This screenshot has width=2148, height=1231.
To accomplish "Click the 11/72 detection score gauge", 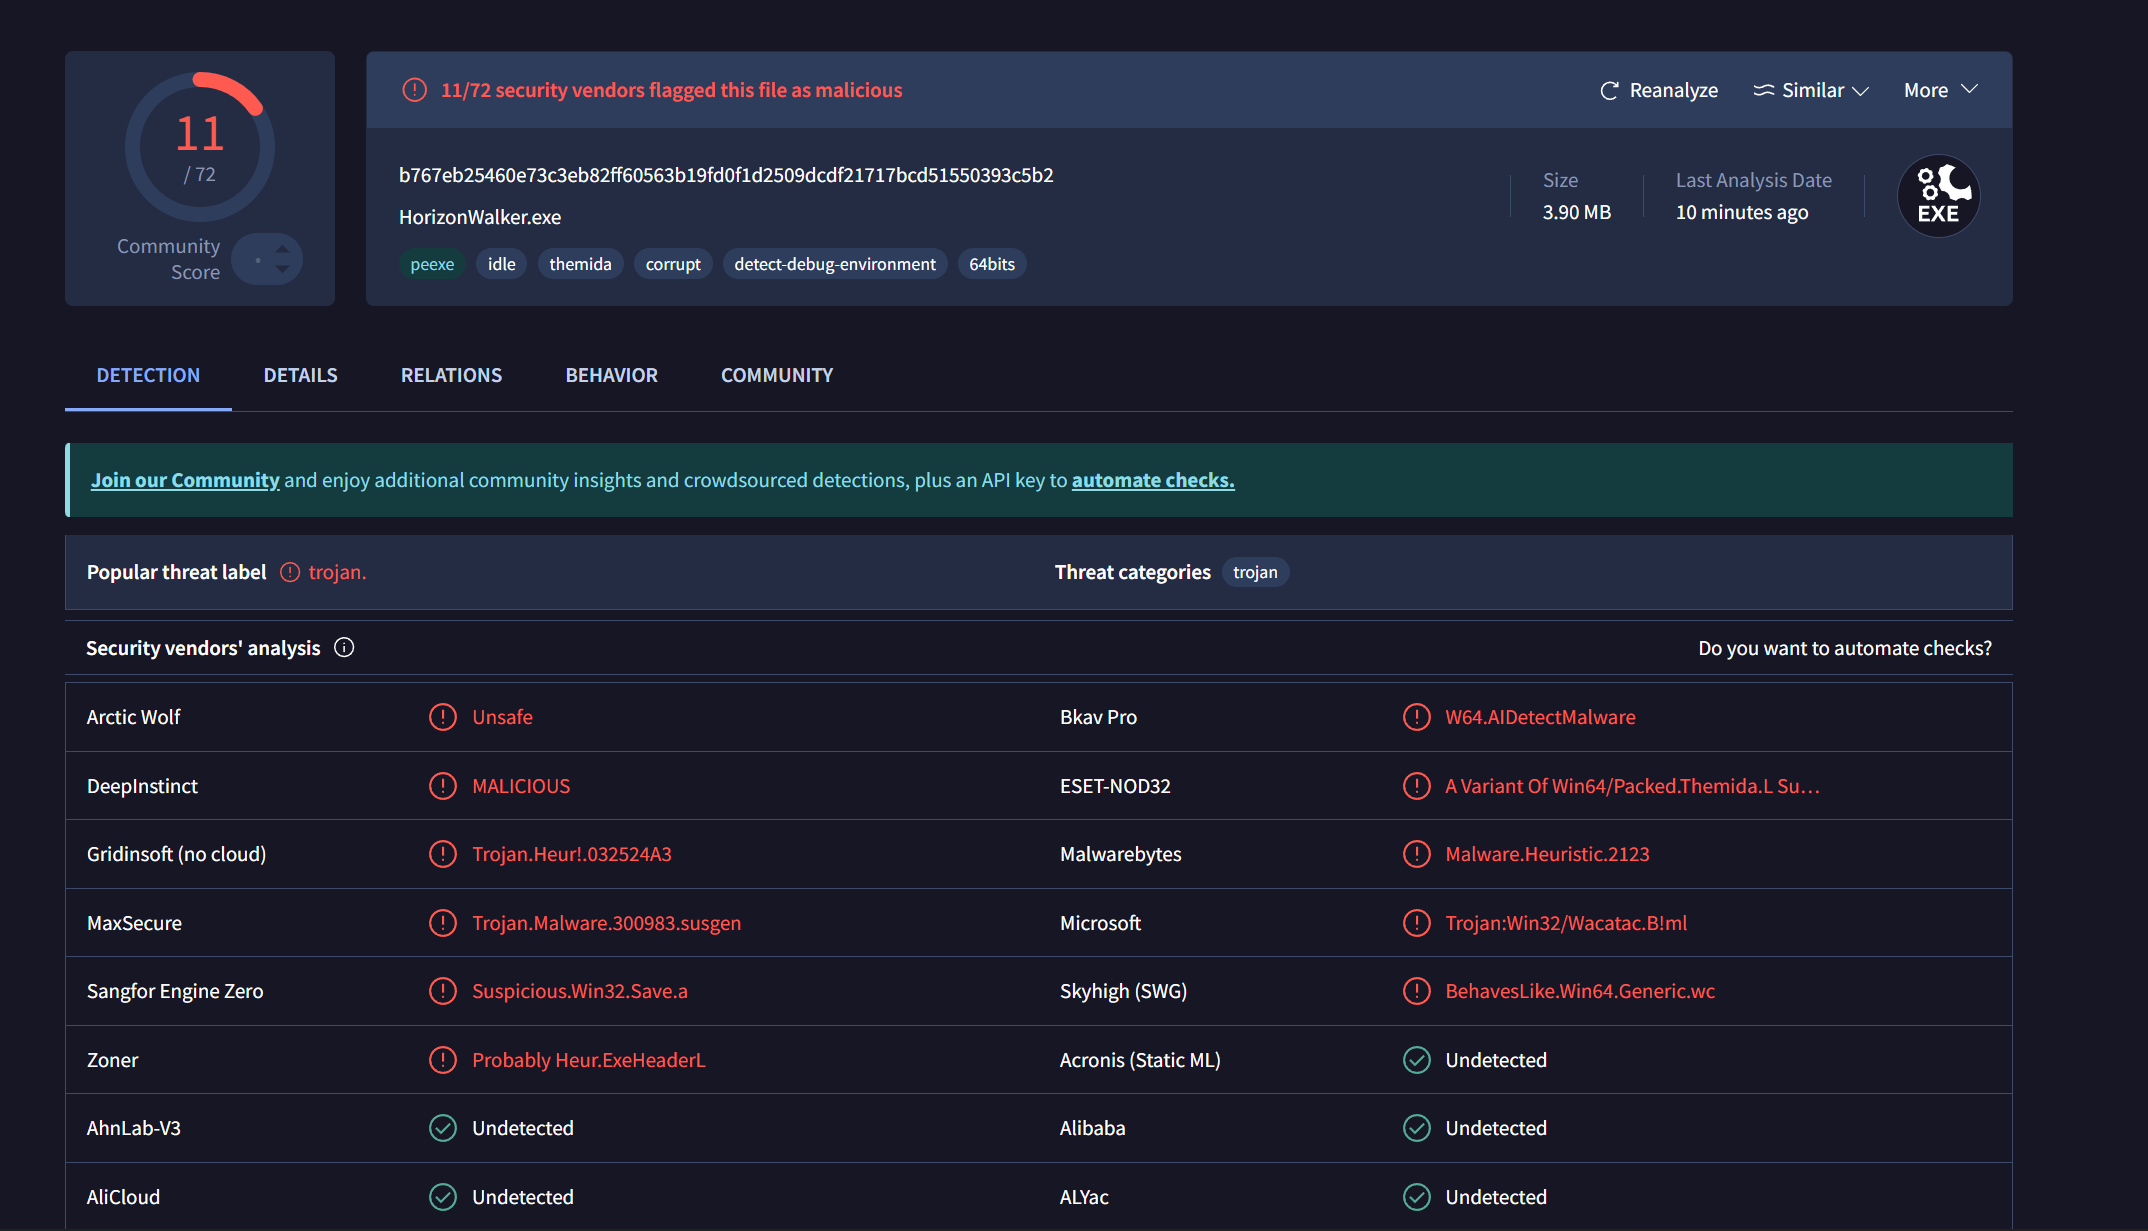I will pyautogui.click(x=200, y=147).
